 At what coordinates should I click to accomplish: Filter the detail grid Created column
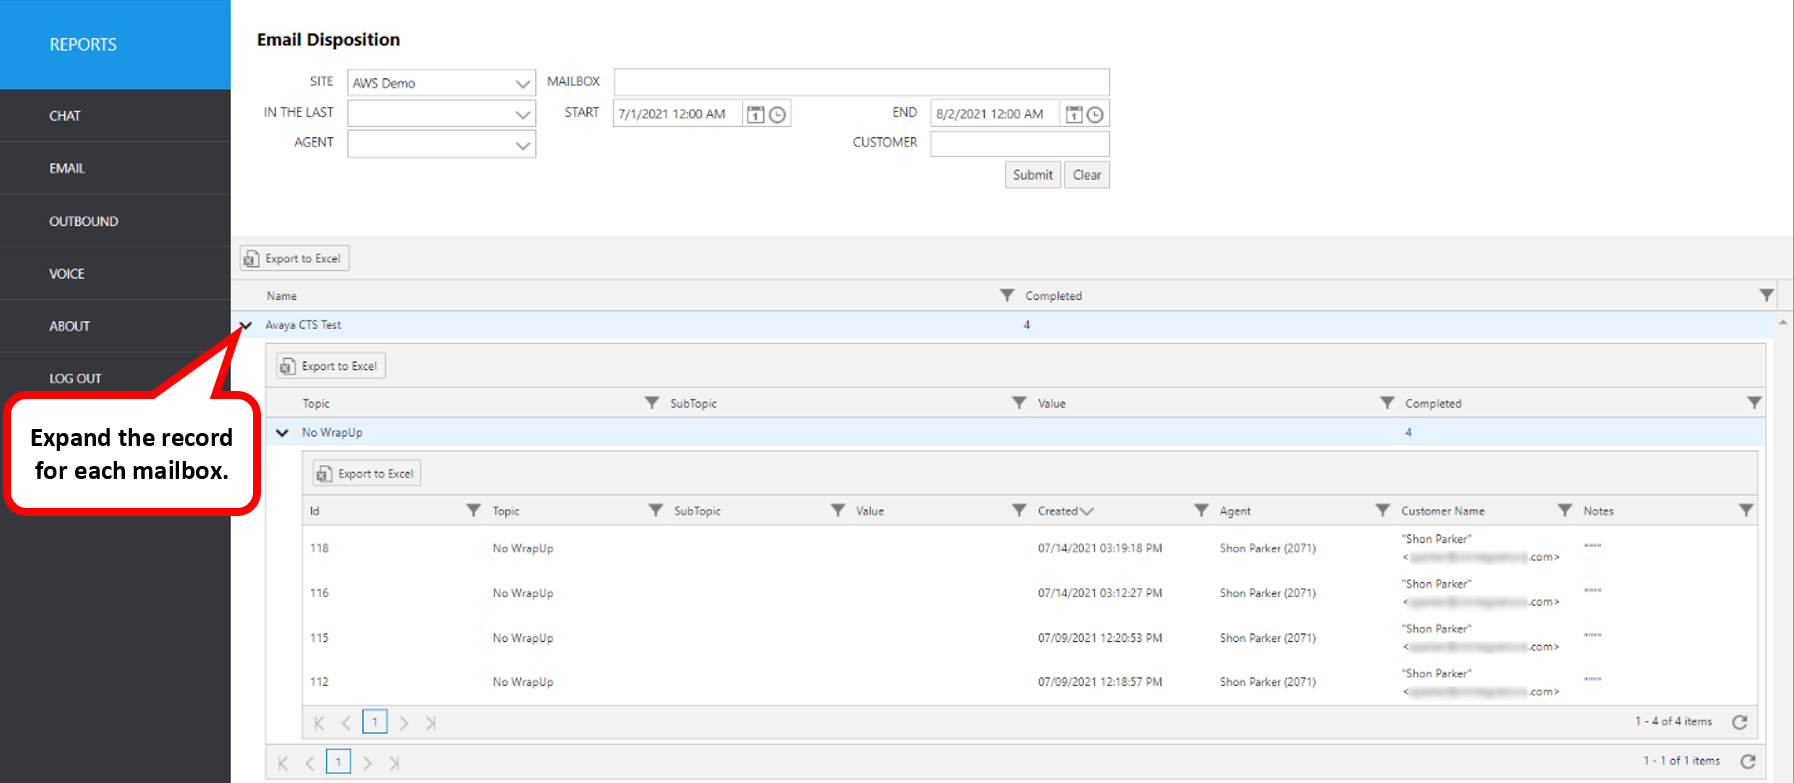1201,510
